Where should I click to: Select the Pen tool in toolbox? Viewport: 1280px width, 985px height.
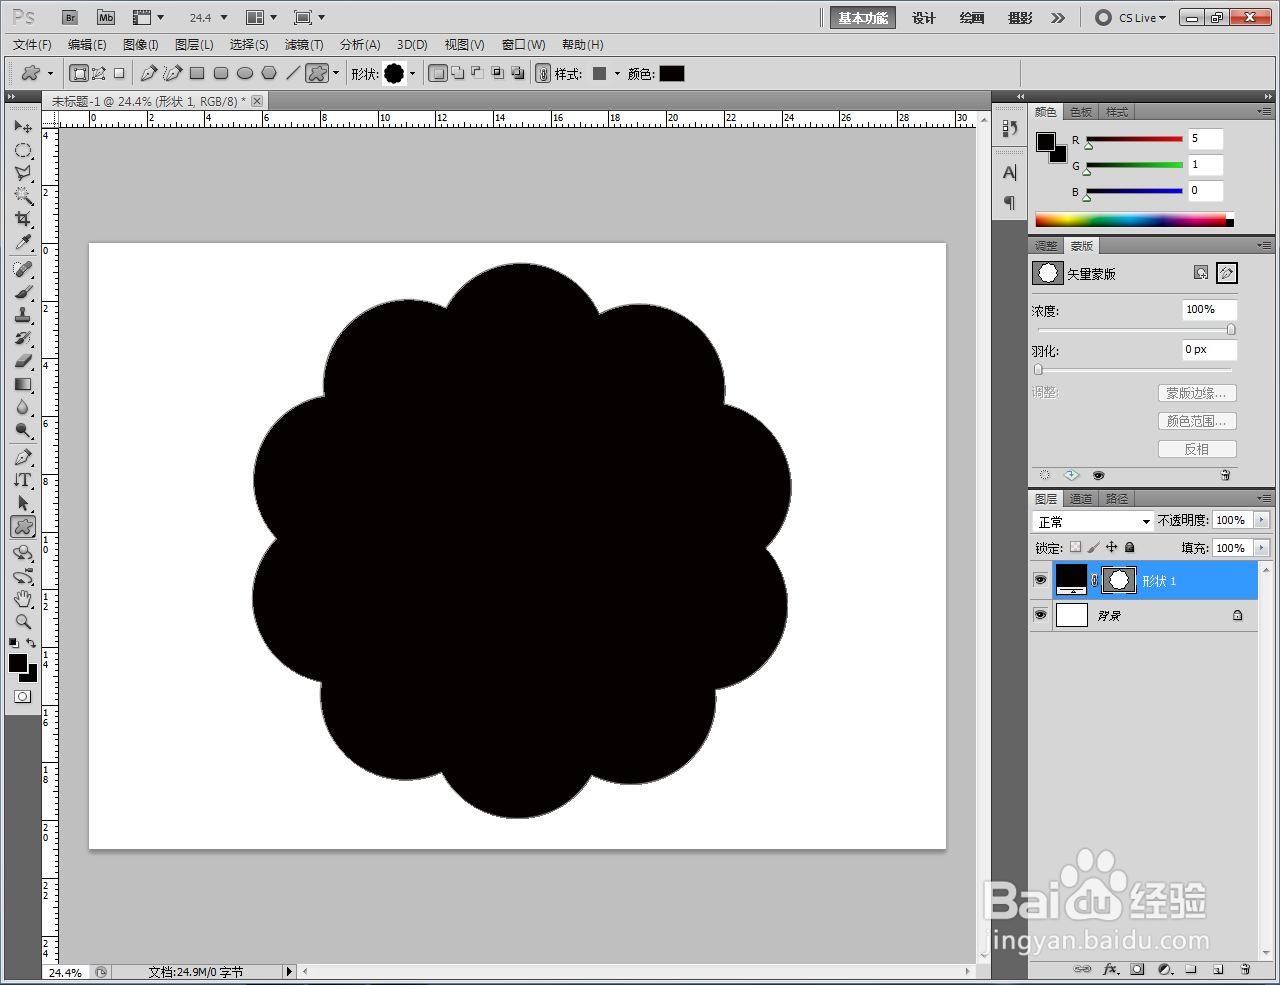point(23,457)
